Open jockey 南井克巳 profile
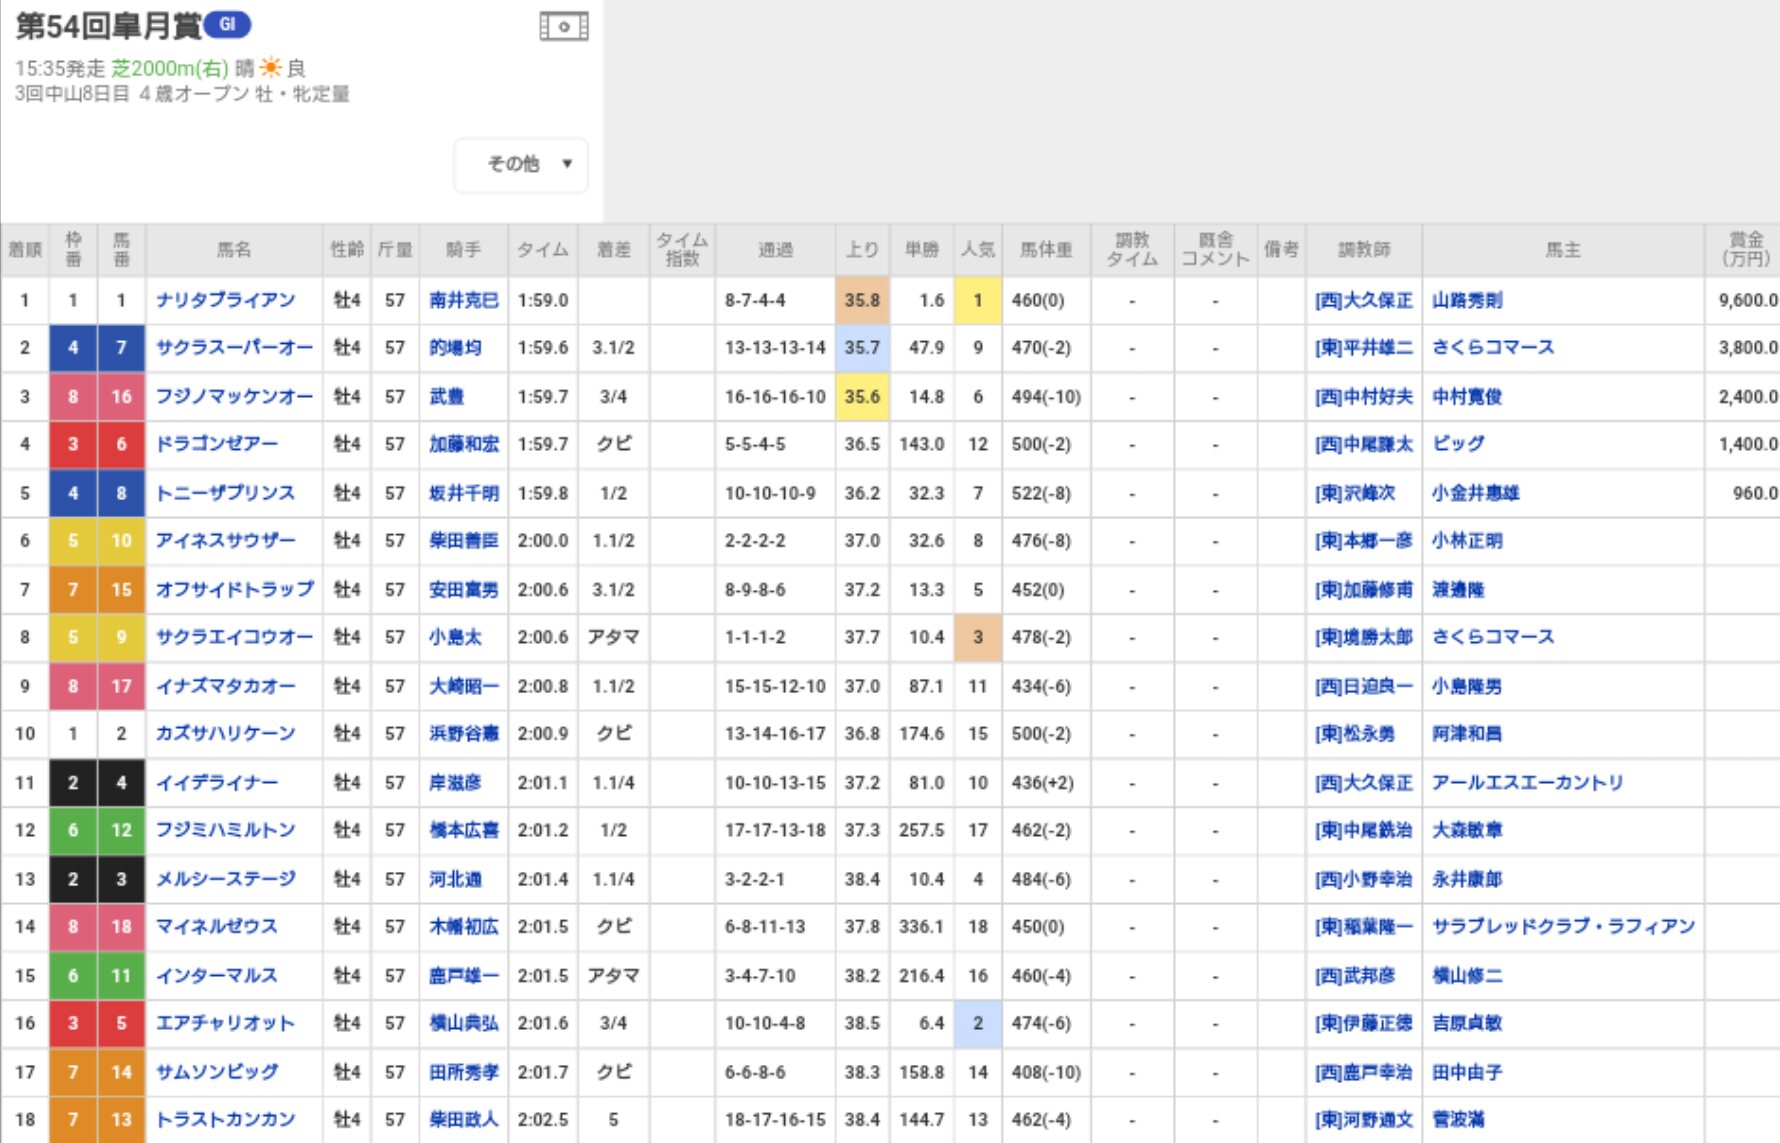Viewport: 1780px width, 1143px height. coord(463,300)
